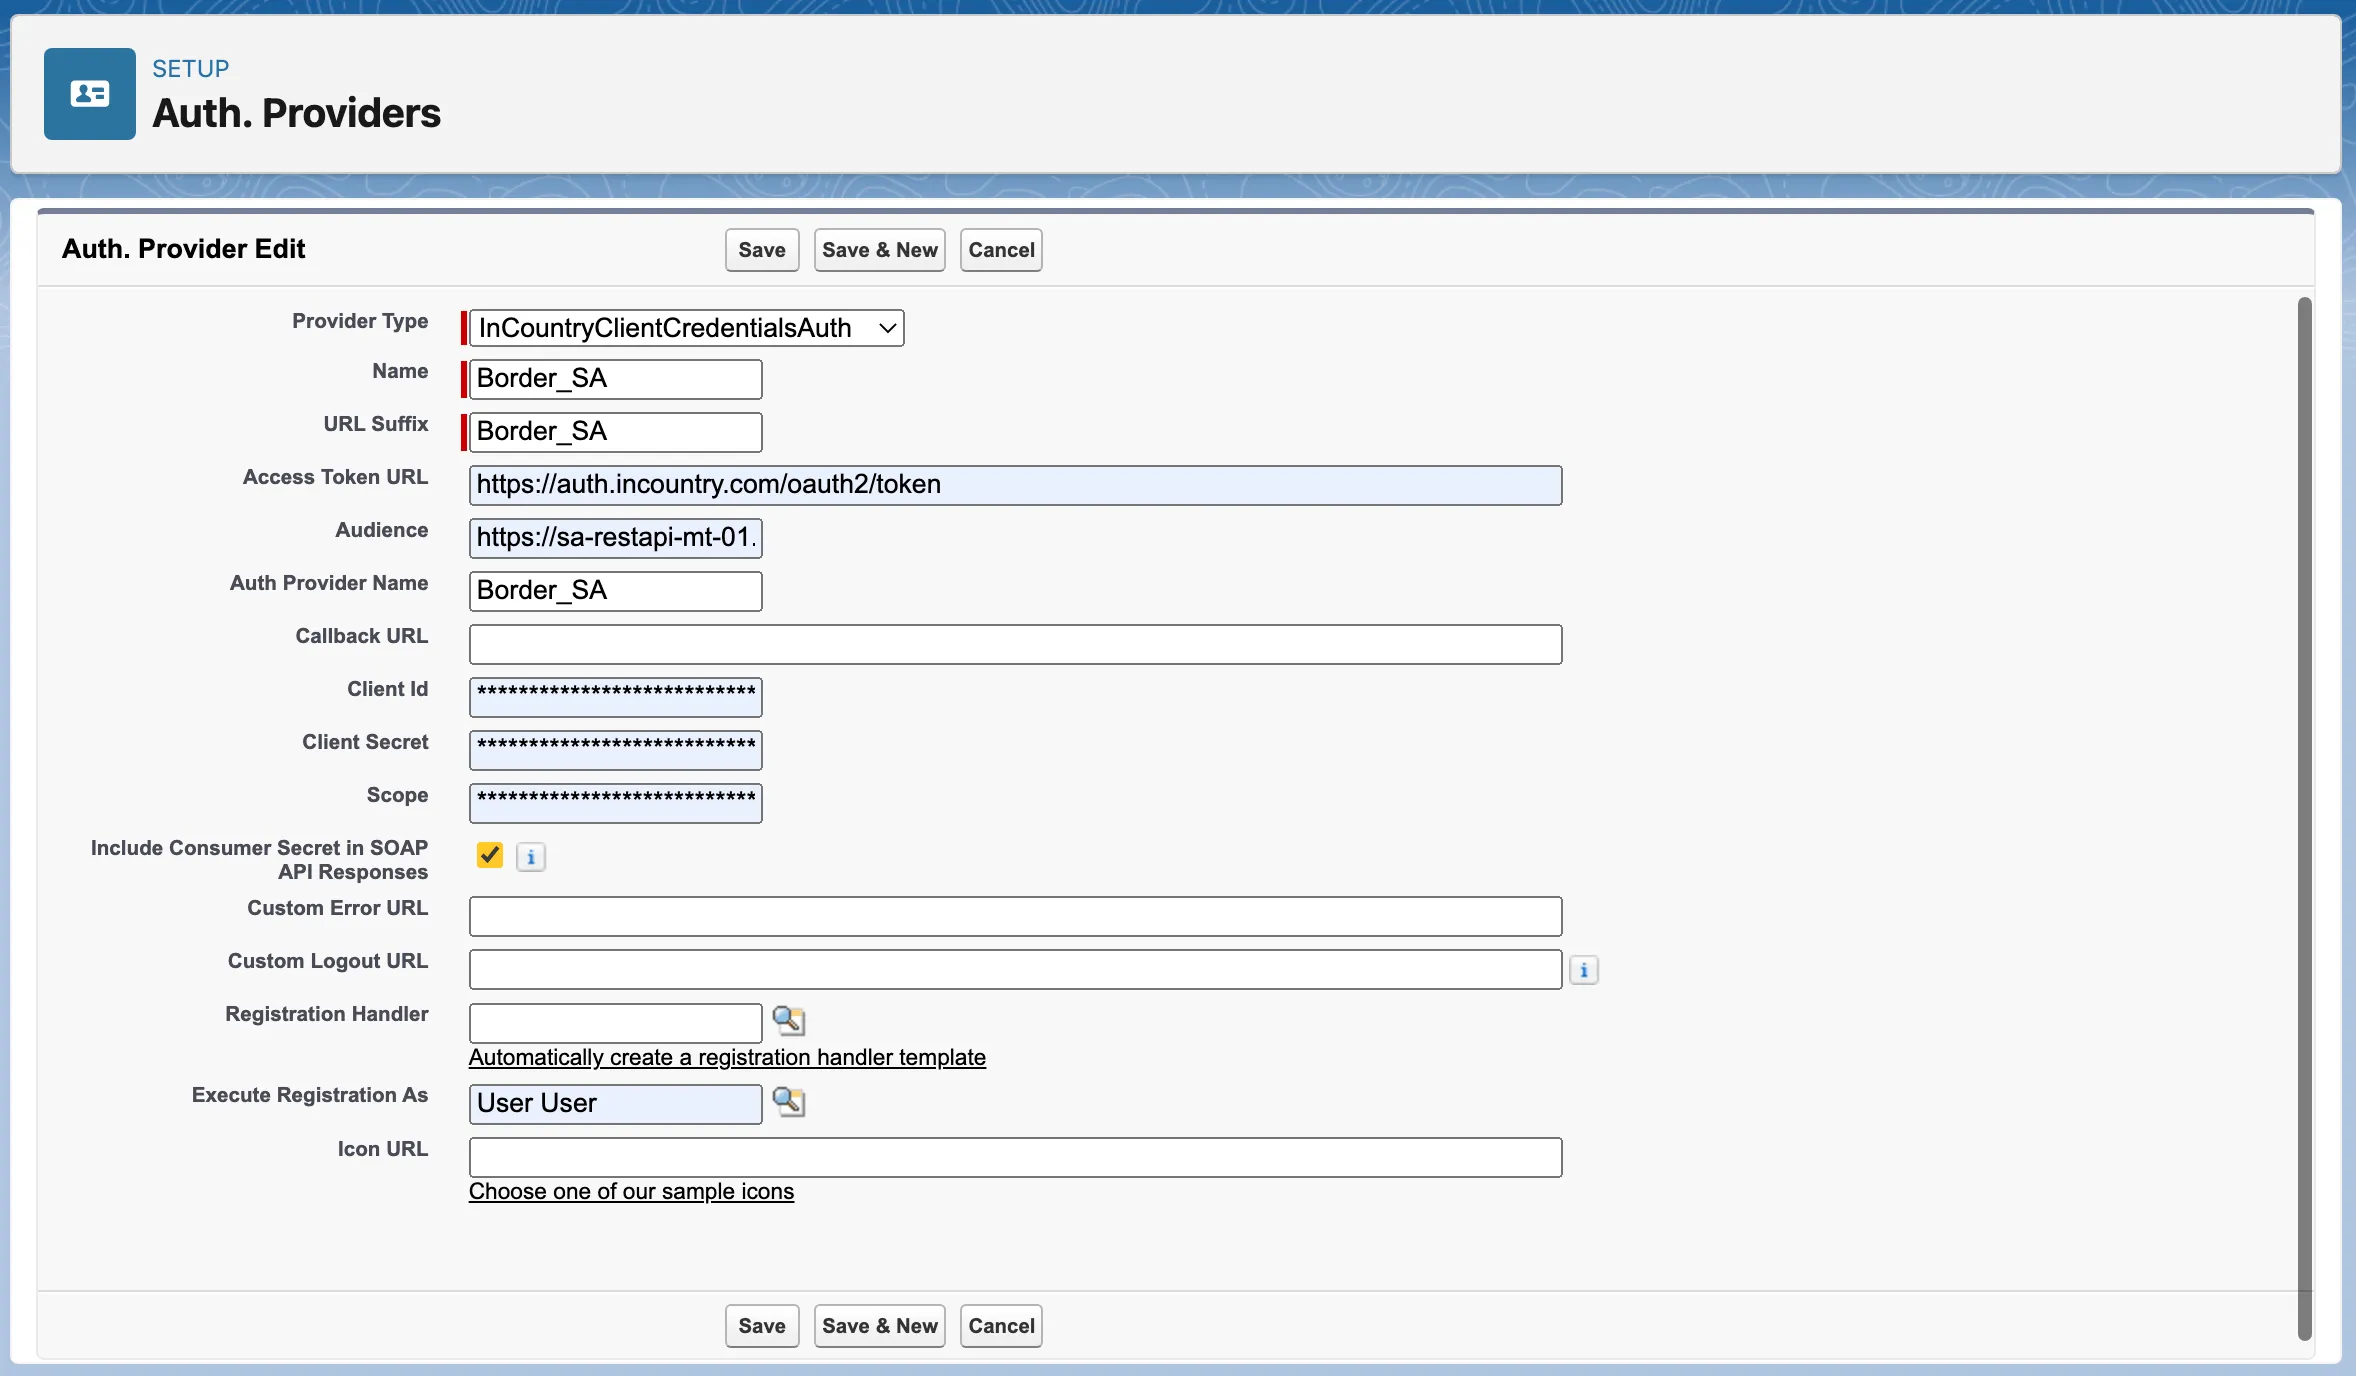Click info icon beside Consumer Secret checkbox
The height and width of the screenshot is (1376, 2356).
click(x=531, y=857)
